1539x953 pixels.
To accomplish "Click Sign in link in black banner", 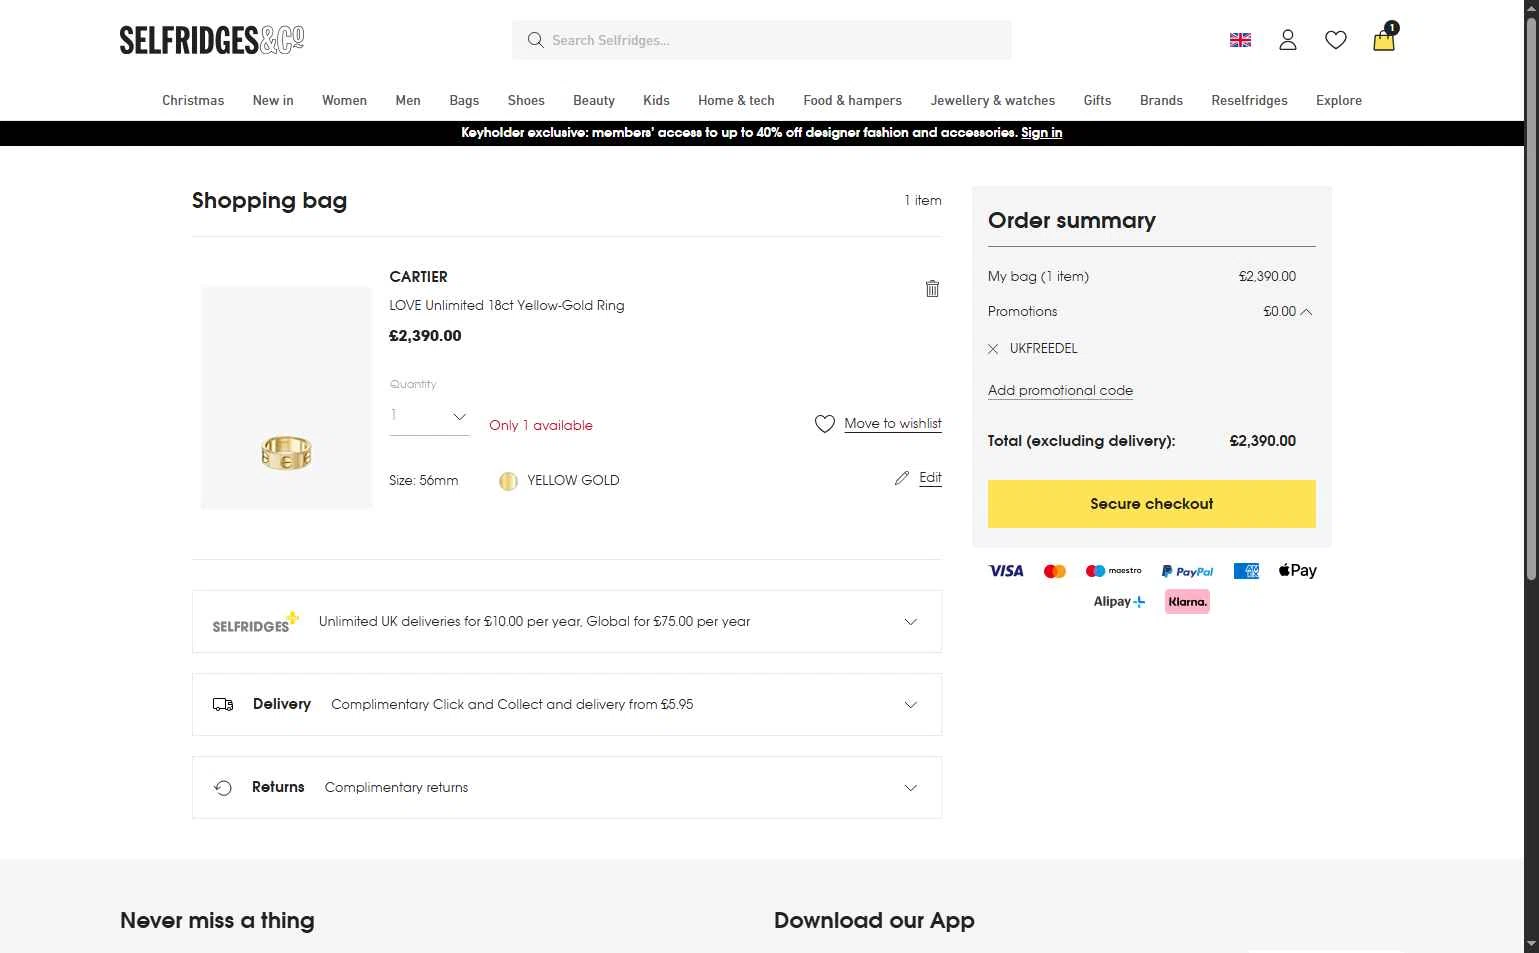I will pos(1041,133).
